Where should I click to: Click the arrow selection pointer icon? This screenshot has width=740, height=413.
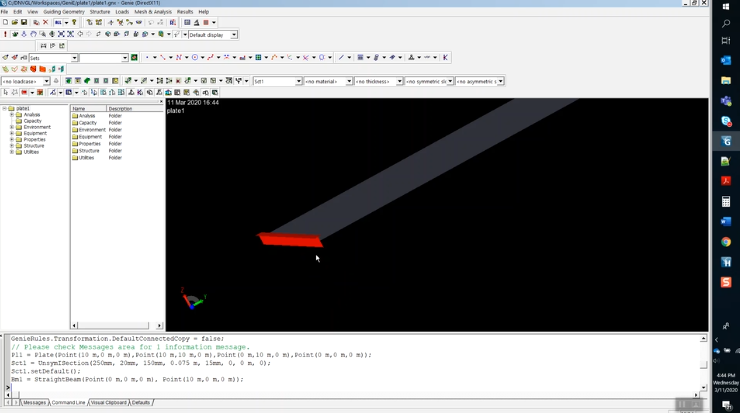click(x=6, y=93)
